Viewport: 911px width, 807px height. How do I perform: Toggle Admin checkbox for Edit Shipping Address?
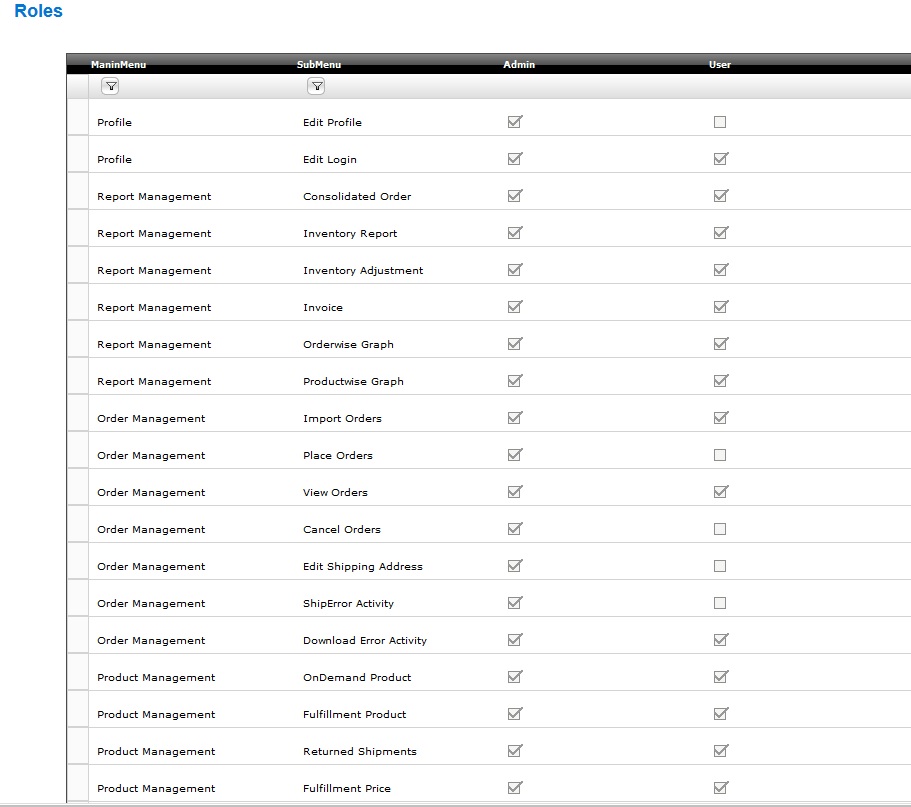pos(515,566)
